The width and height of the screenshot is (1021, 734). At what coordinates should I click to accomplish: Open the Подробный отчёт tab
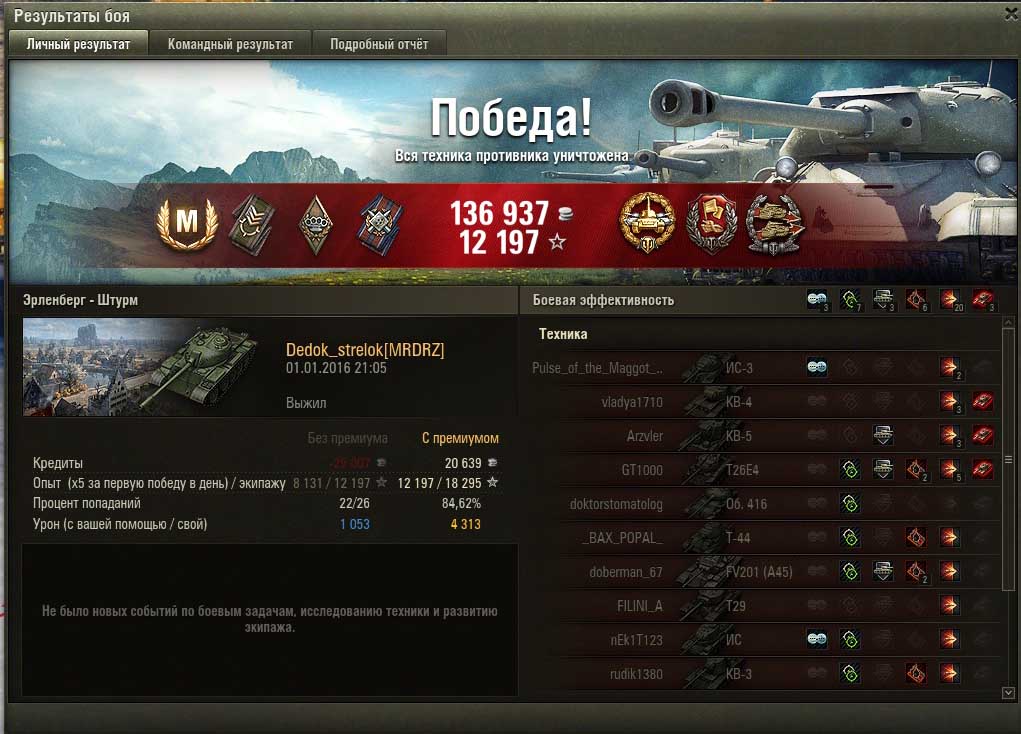click(x=379, y=44)
